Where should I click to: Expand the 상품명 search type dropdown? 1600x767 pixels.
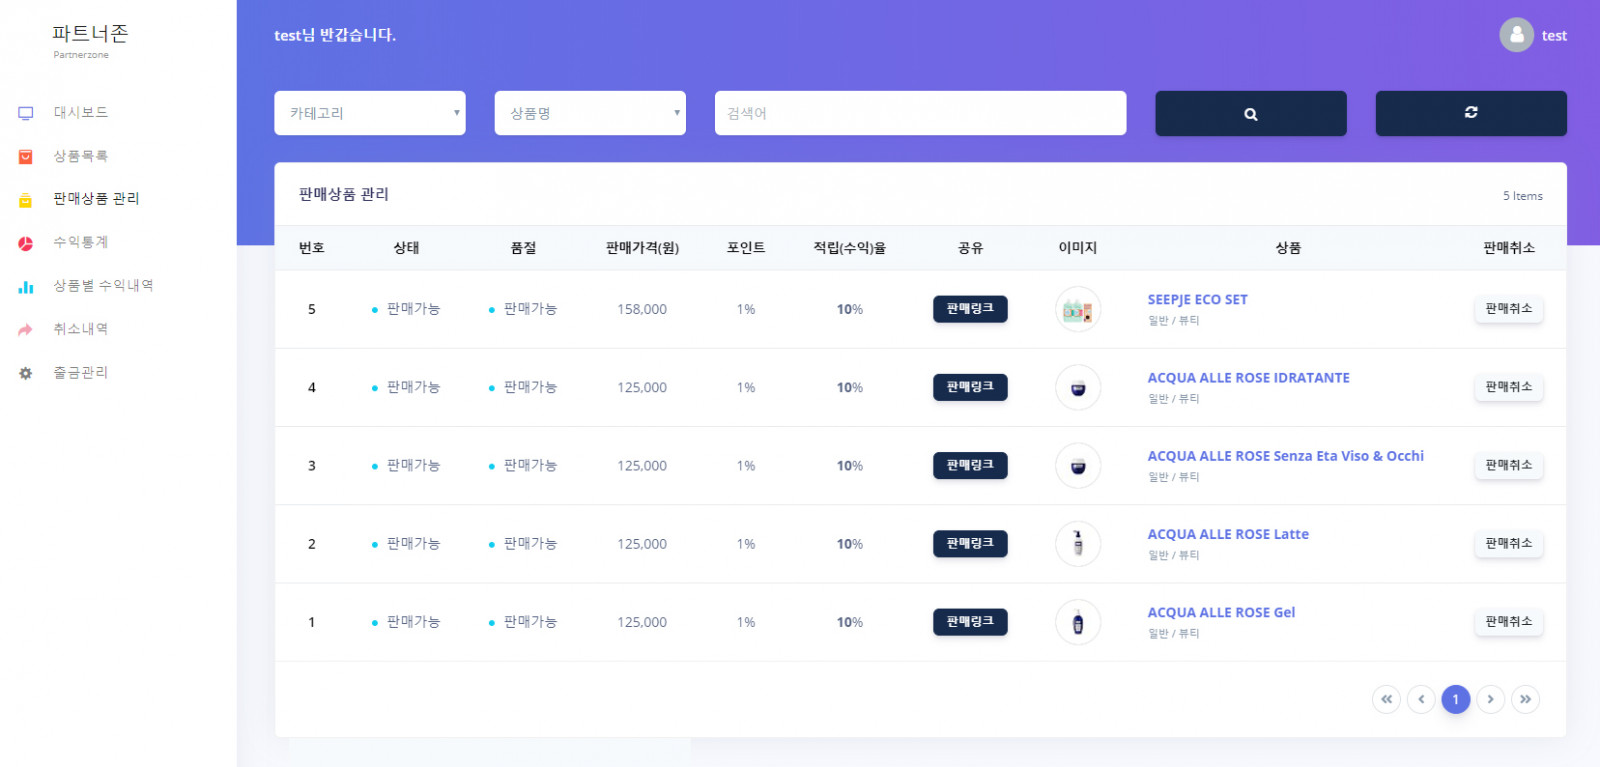tap(590, 113)
